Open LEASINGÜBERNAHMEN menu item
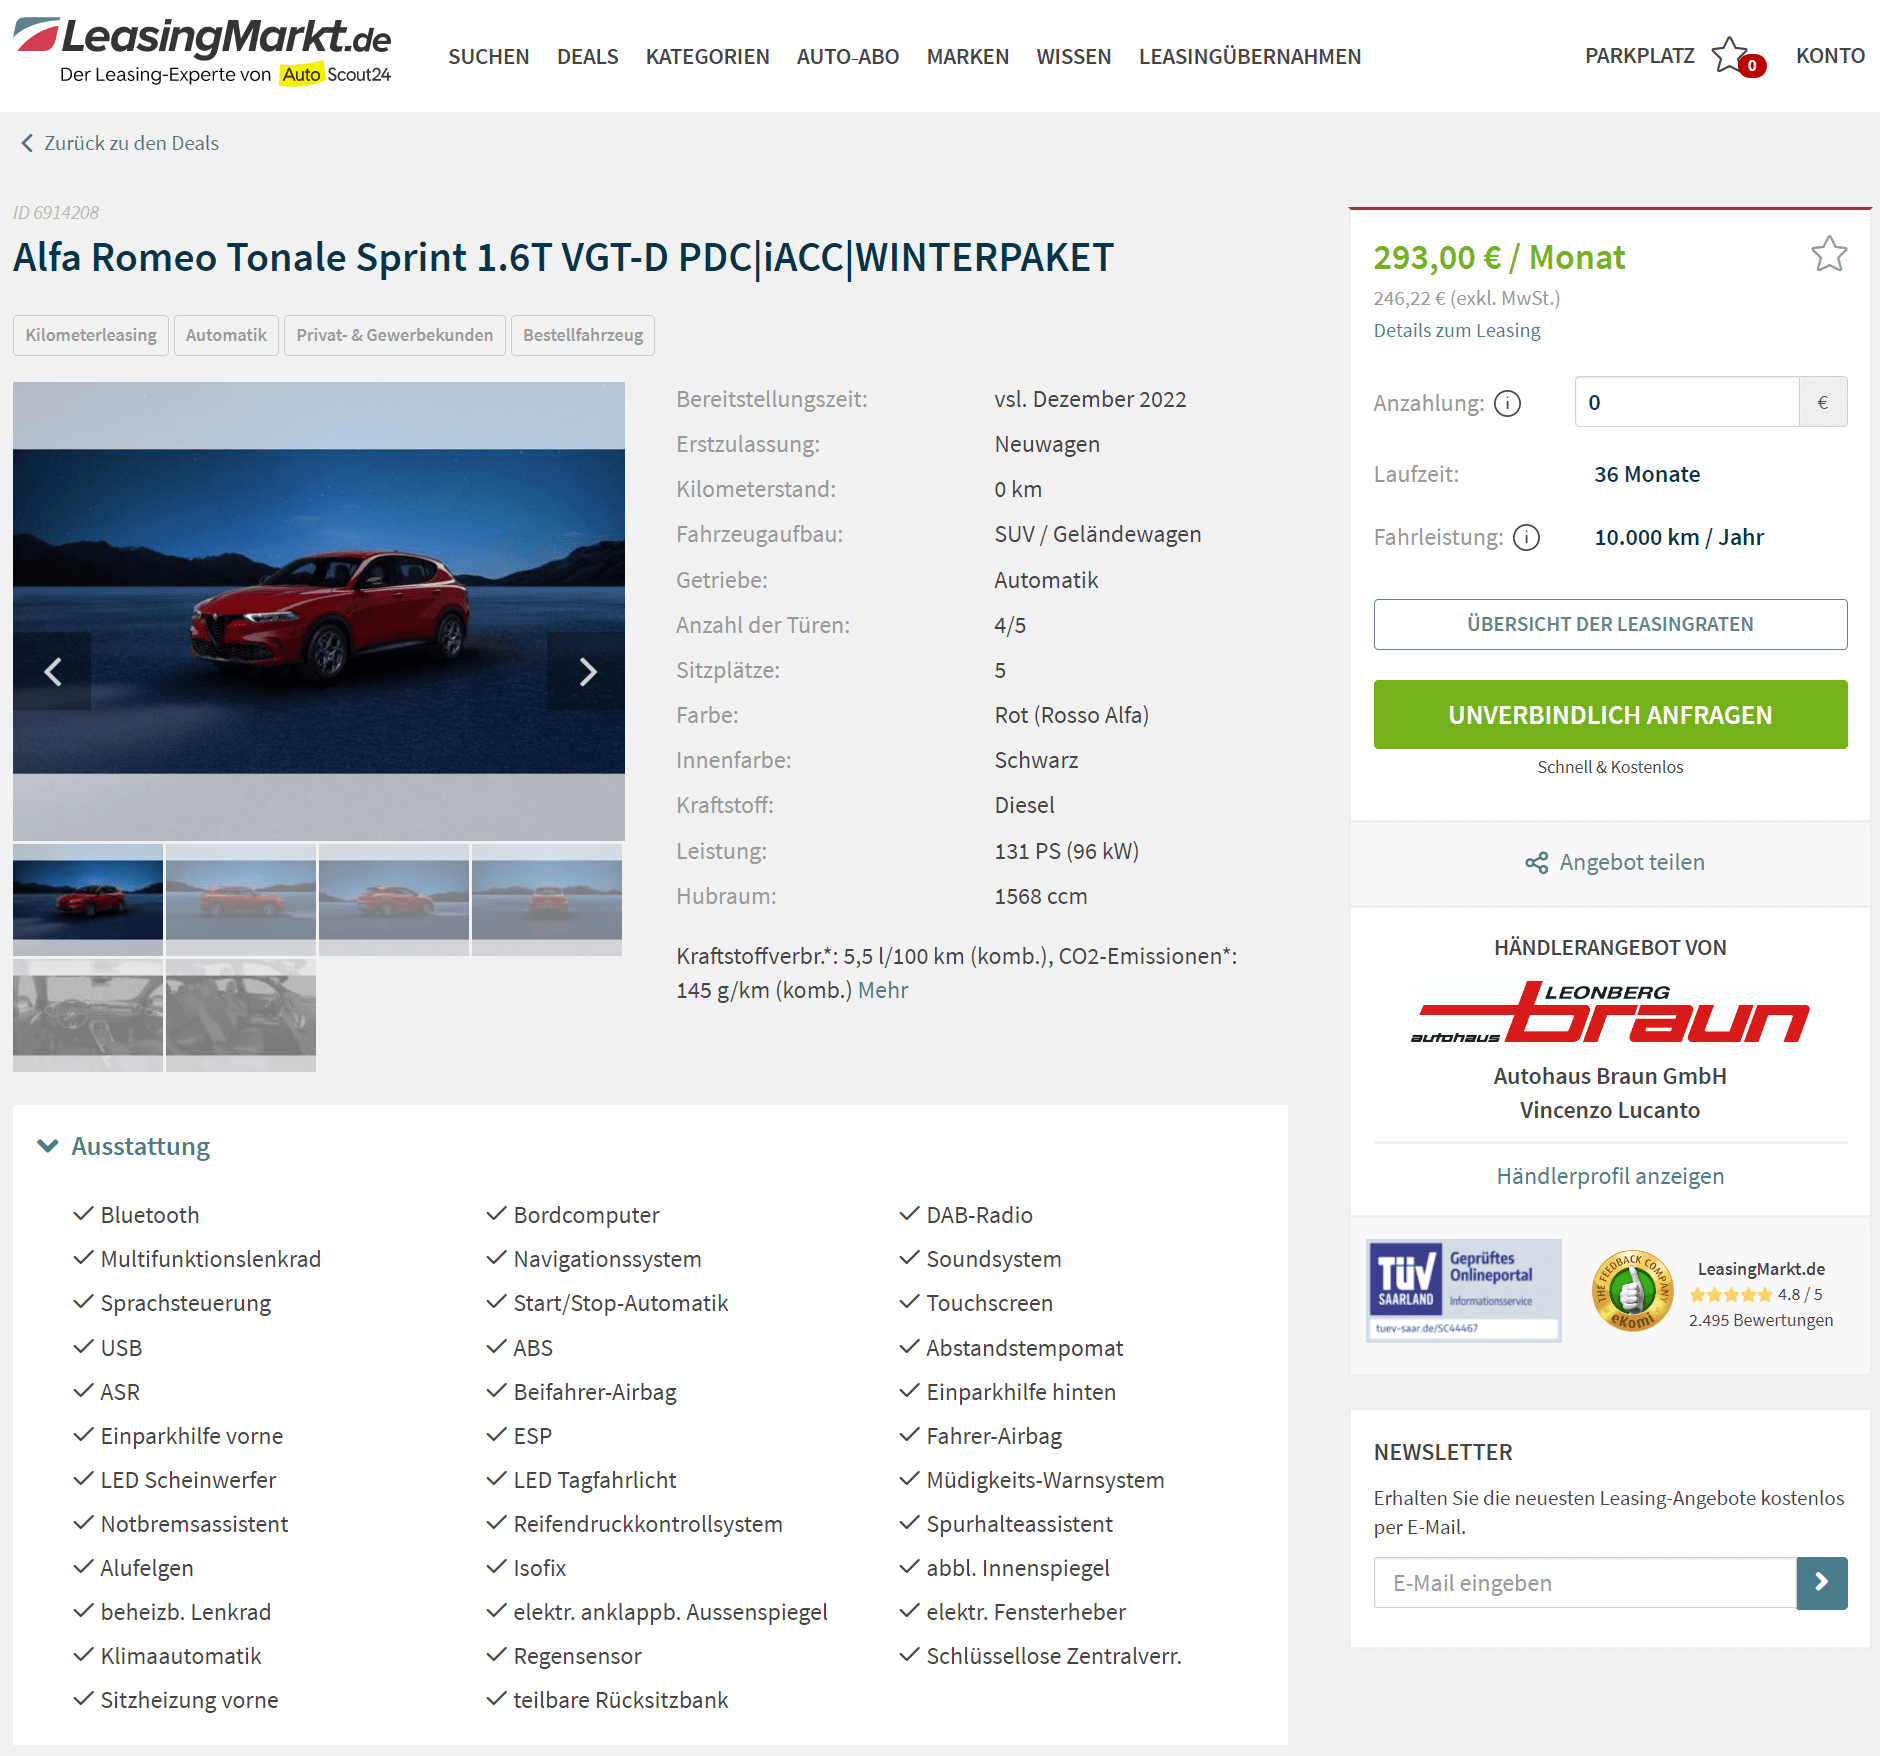 pos(1250,56)
